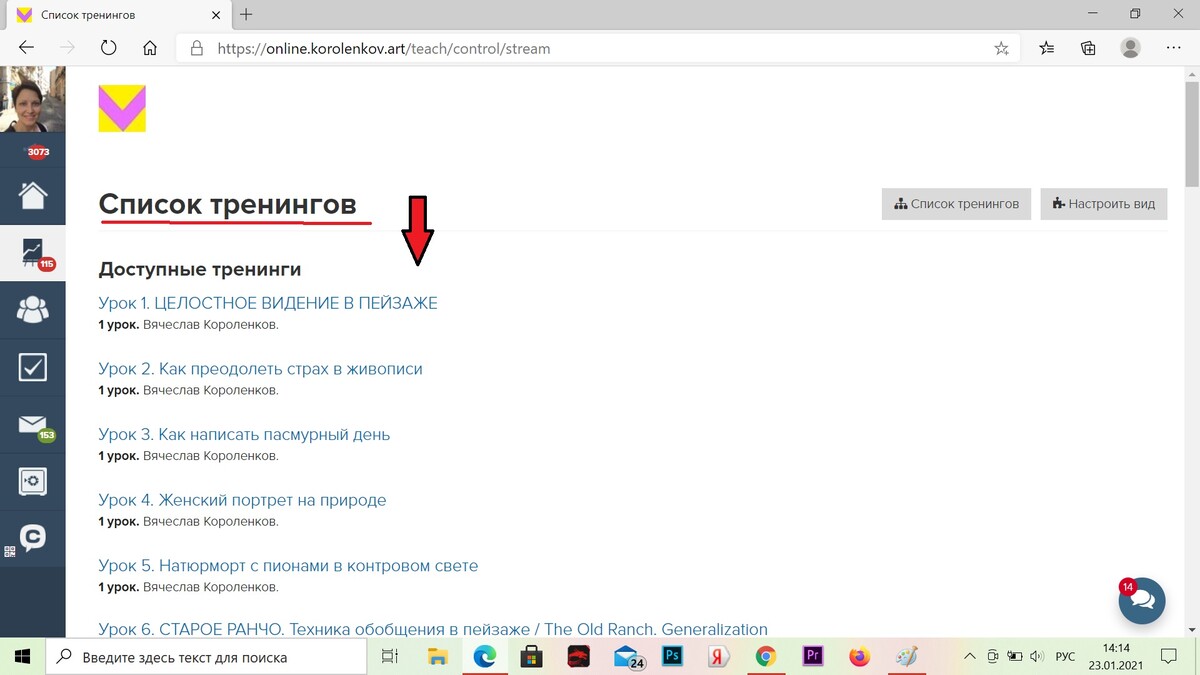Open the Paint app on the taskbar
The image size is (1200, 675).
[906, 656]
